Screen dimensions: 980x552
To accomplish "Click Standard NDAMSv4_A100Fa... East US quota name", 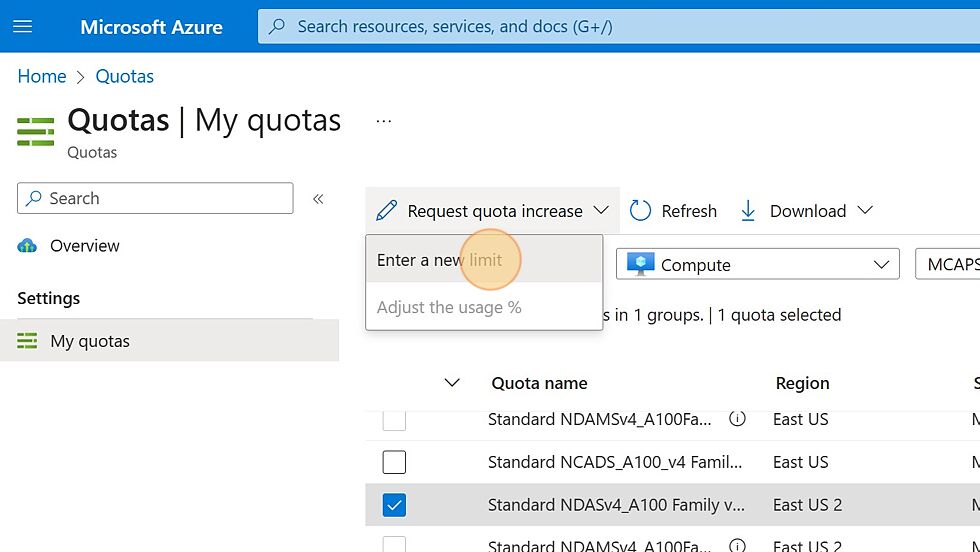I will point(599,419).
